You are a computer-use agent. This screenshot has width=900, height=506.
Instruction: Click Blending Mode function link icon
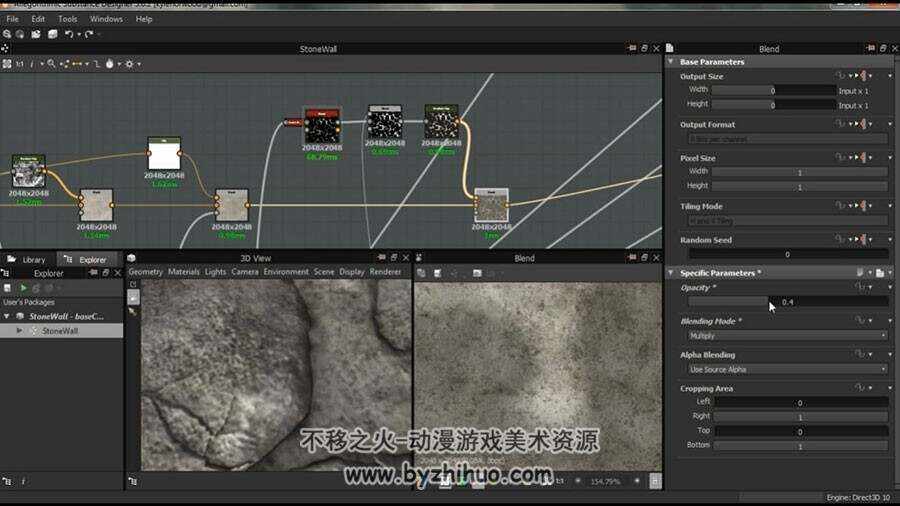[x=859, y=321]
